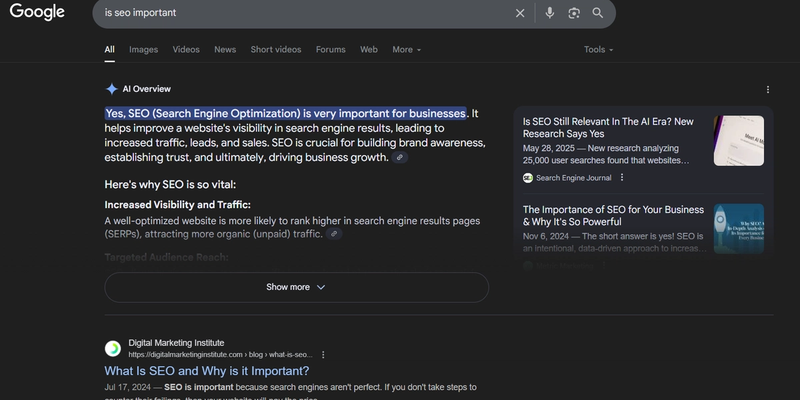800x400 pixels.
Task: Open Google Lens image search icon
Action: point(574,13)
